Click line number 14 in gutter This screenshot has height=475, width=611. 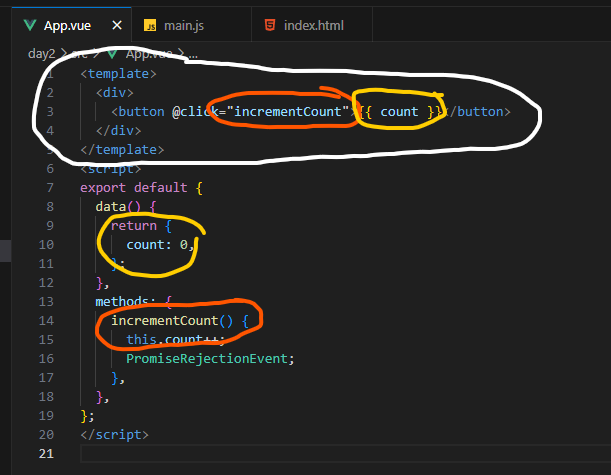46,321
